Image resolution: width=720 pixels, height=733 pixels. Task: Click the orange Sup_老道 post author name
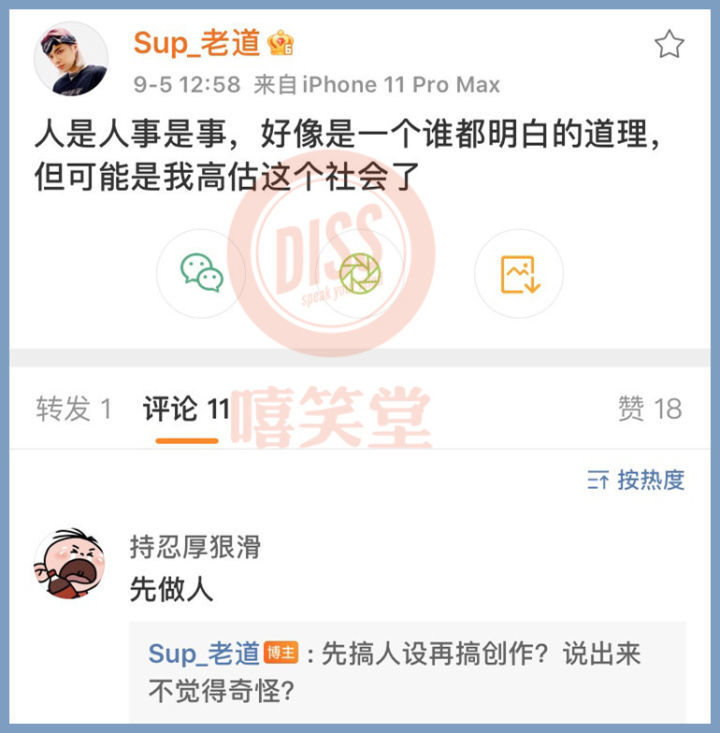(x=196, y=43)
